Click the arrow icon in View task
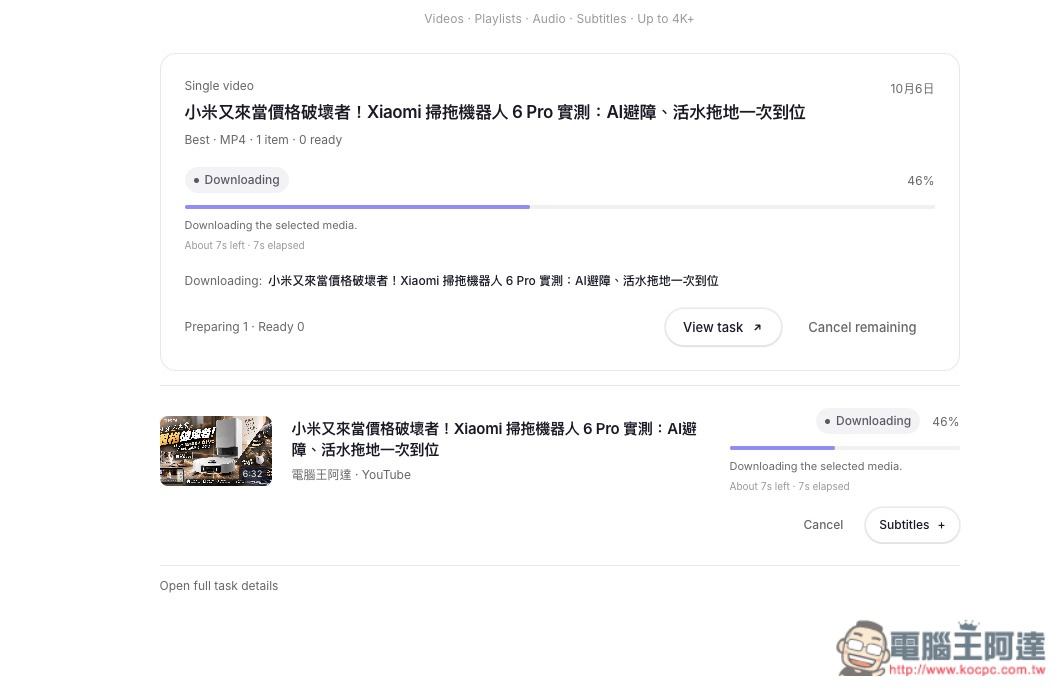This screenshot has height=690, width=1061. pyautogui.click(x=757, y=327)
